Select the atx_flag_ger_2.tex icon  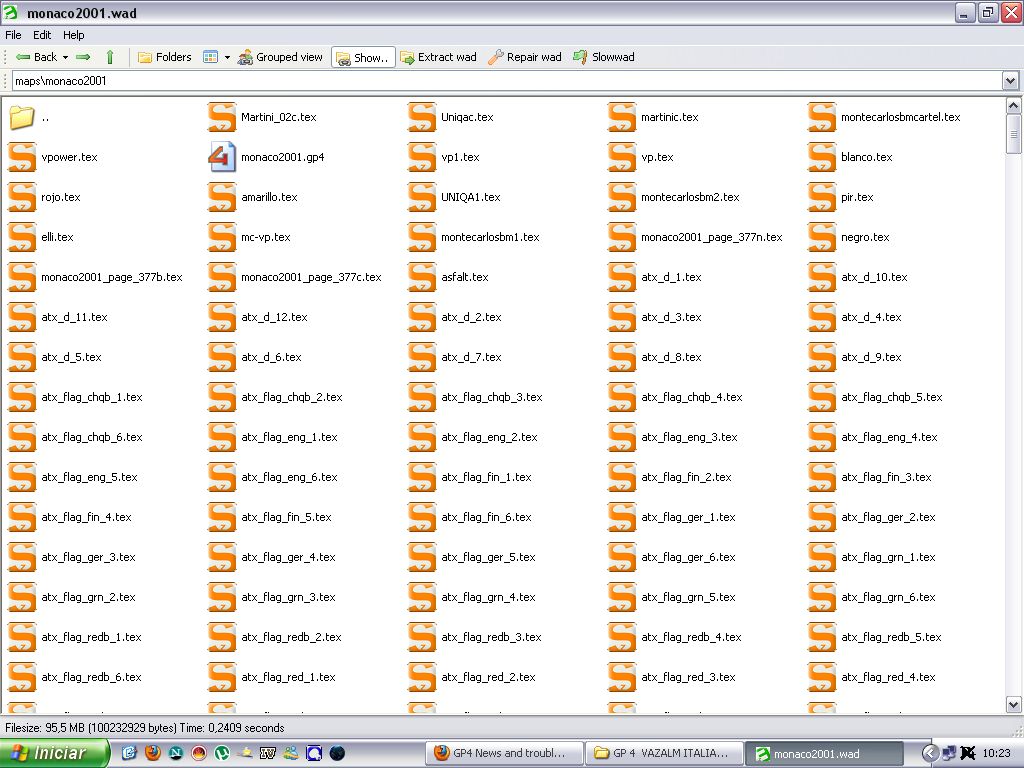[x=821, y=517]
